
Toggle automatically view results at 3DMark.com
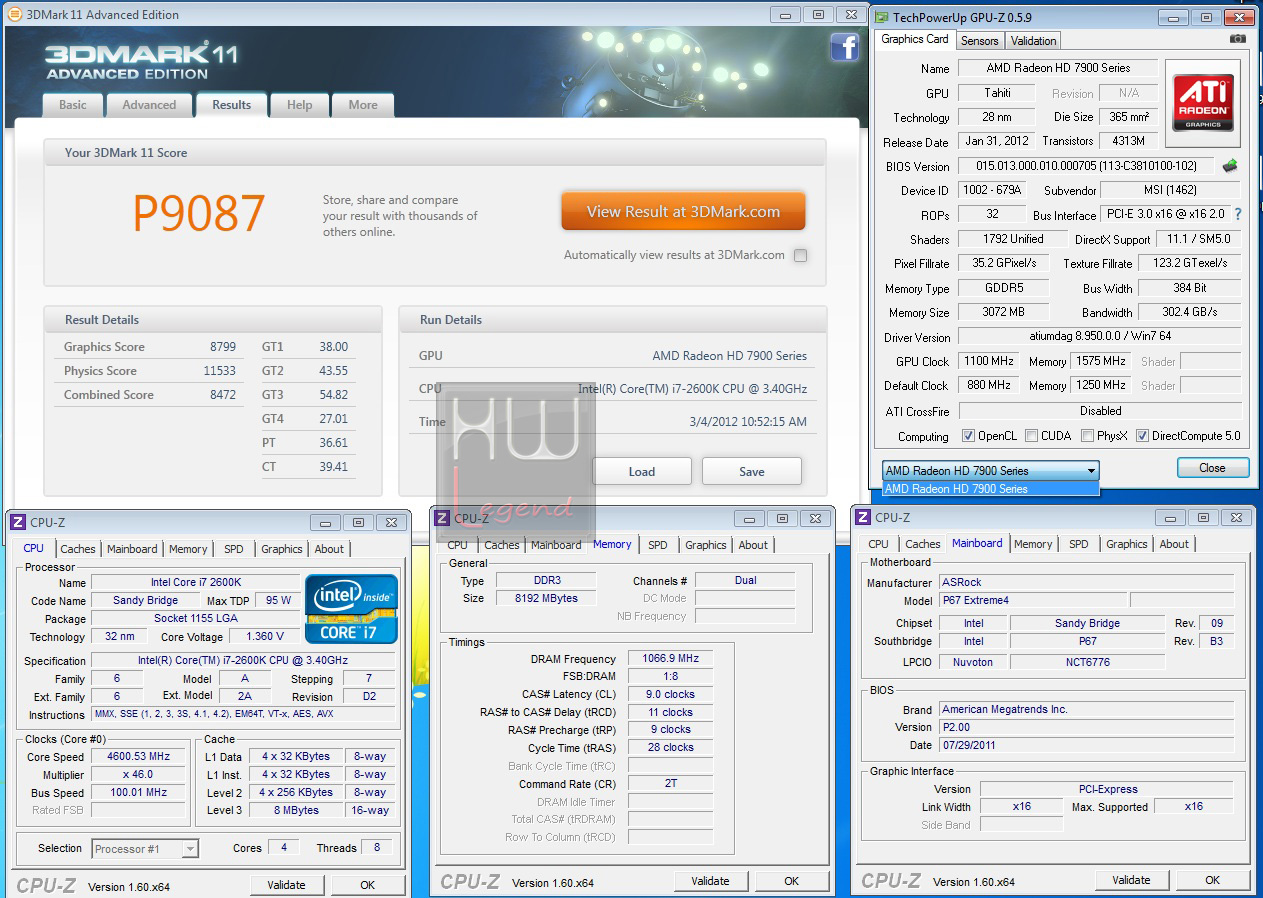coord(800,255)
